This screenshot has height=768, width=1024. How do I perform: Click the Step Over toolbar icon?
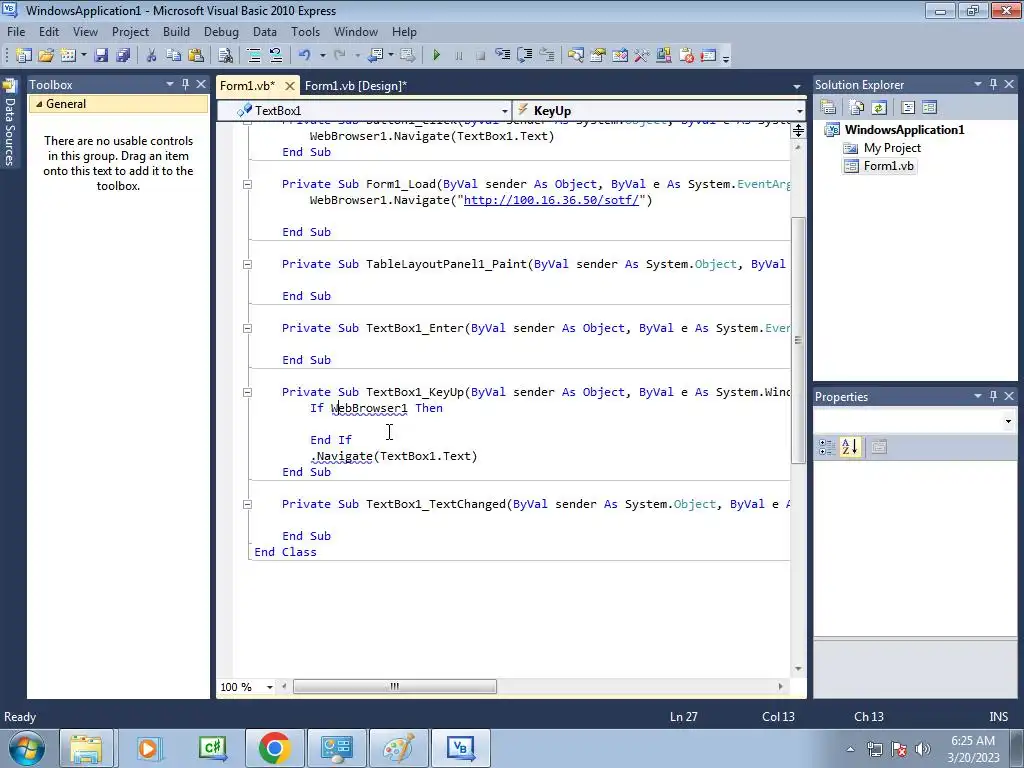point(524,56)
